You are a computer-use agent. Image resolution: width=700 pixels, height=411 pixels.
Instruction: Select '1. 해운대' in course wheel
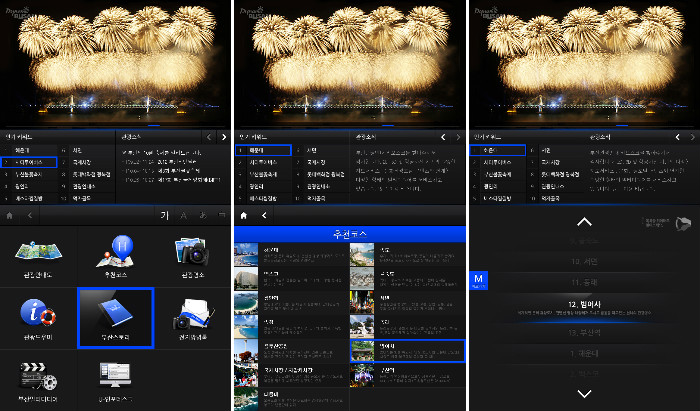tap(584, 353)
